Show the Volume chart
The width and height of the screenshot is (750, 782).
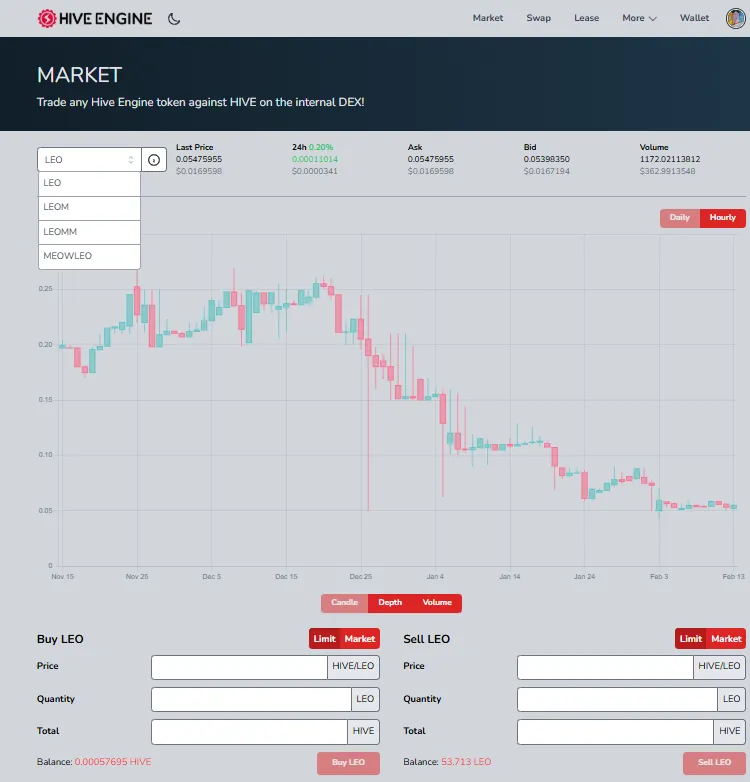437,603
